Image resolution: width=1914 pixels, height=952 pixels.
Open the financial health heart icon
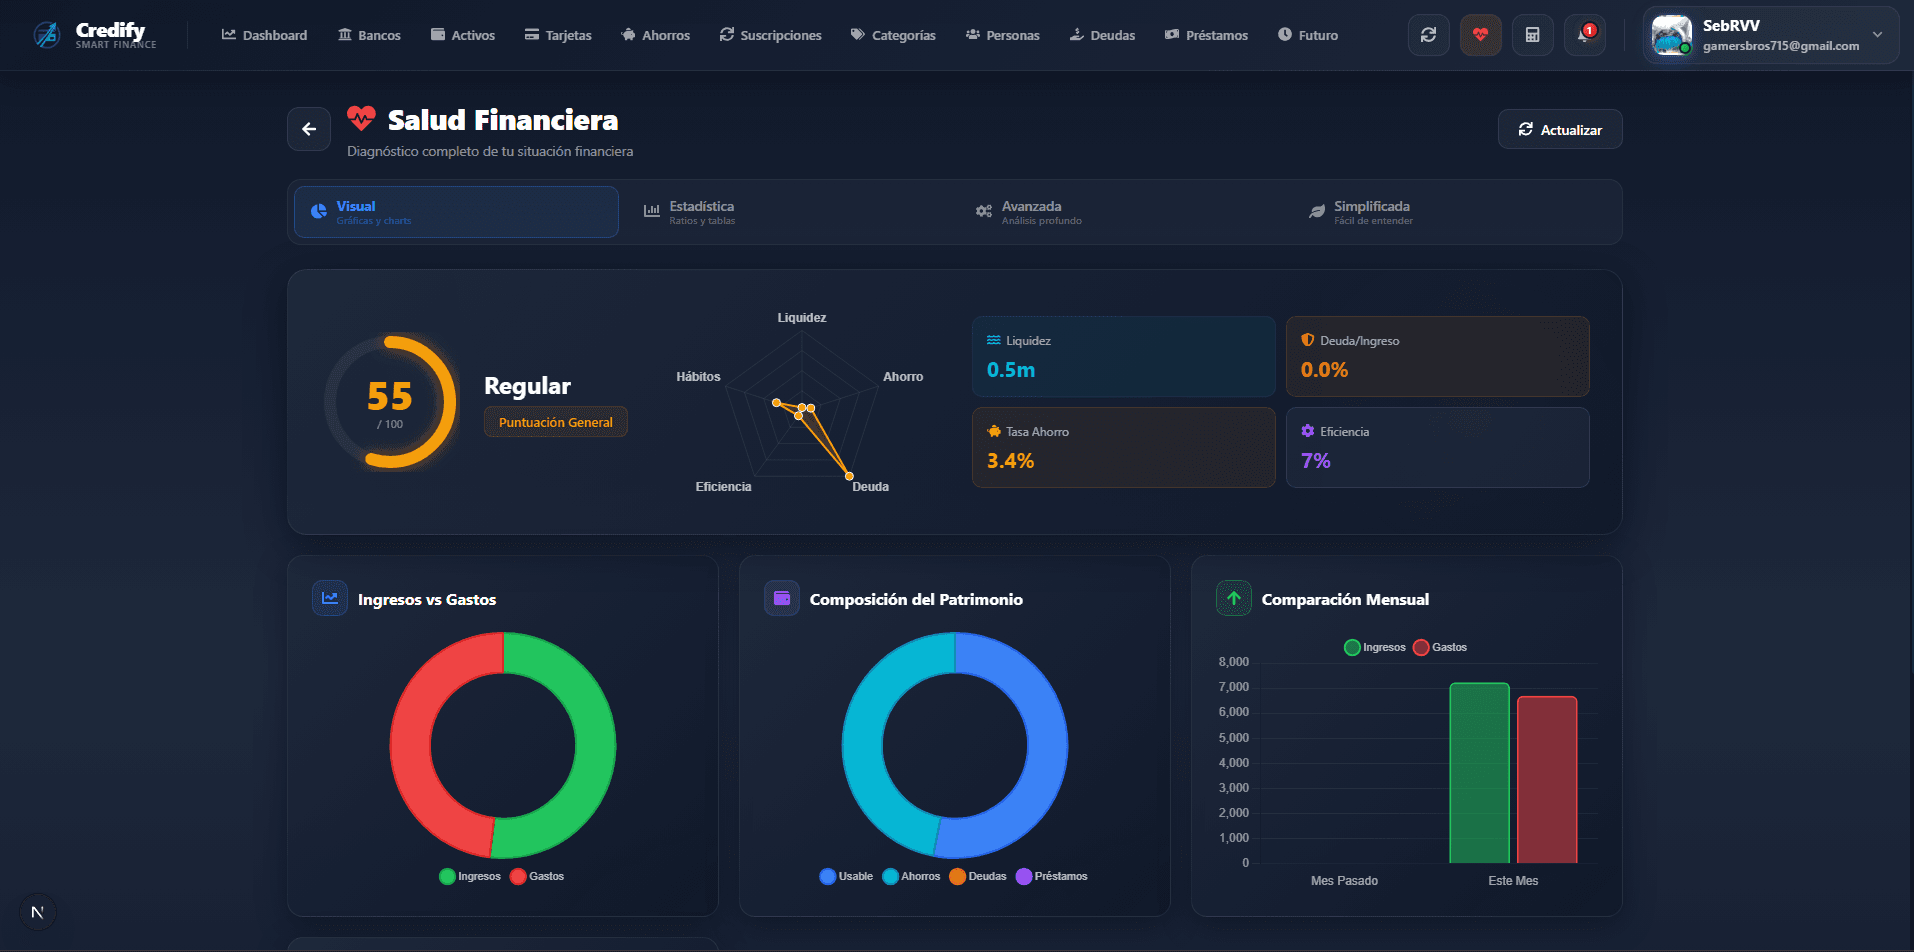(x=1480, y=34)
